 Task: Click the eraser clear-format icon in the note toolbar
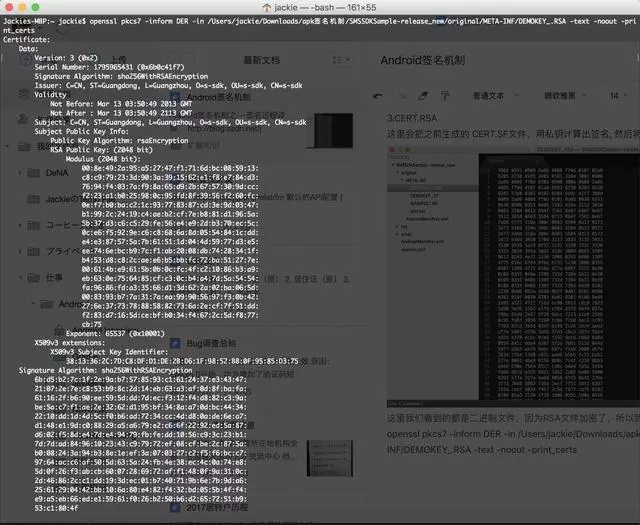pyautogui.click(x=423, y=96)
